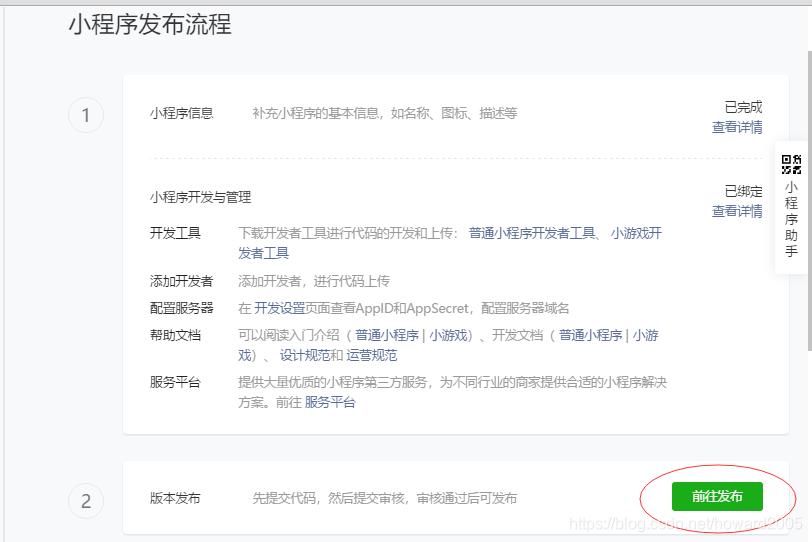
Task: Click the 已绑定 status text
Action: pyautogui.click(x=744, y=191)
